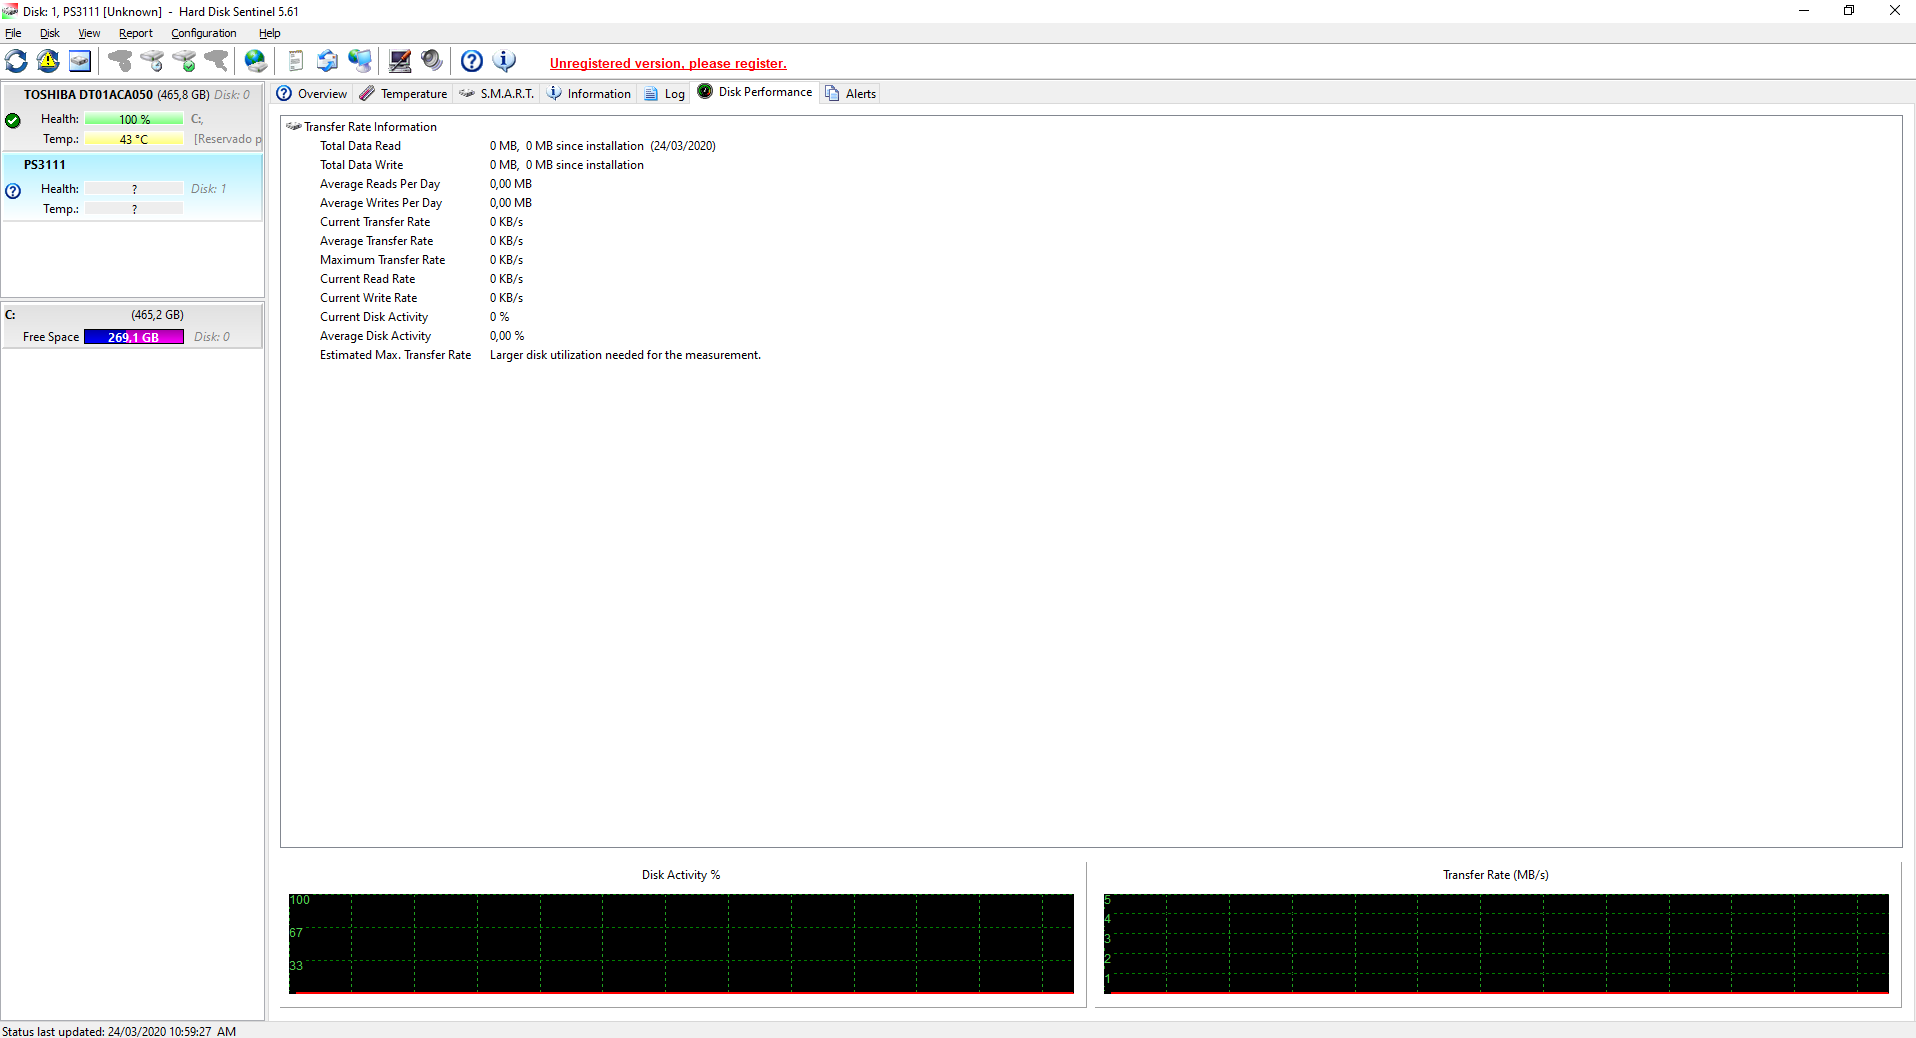Select the PS3111 disk entry
The width and height of the screenshot is (1916, 1038).
pos(132,187)
